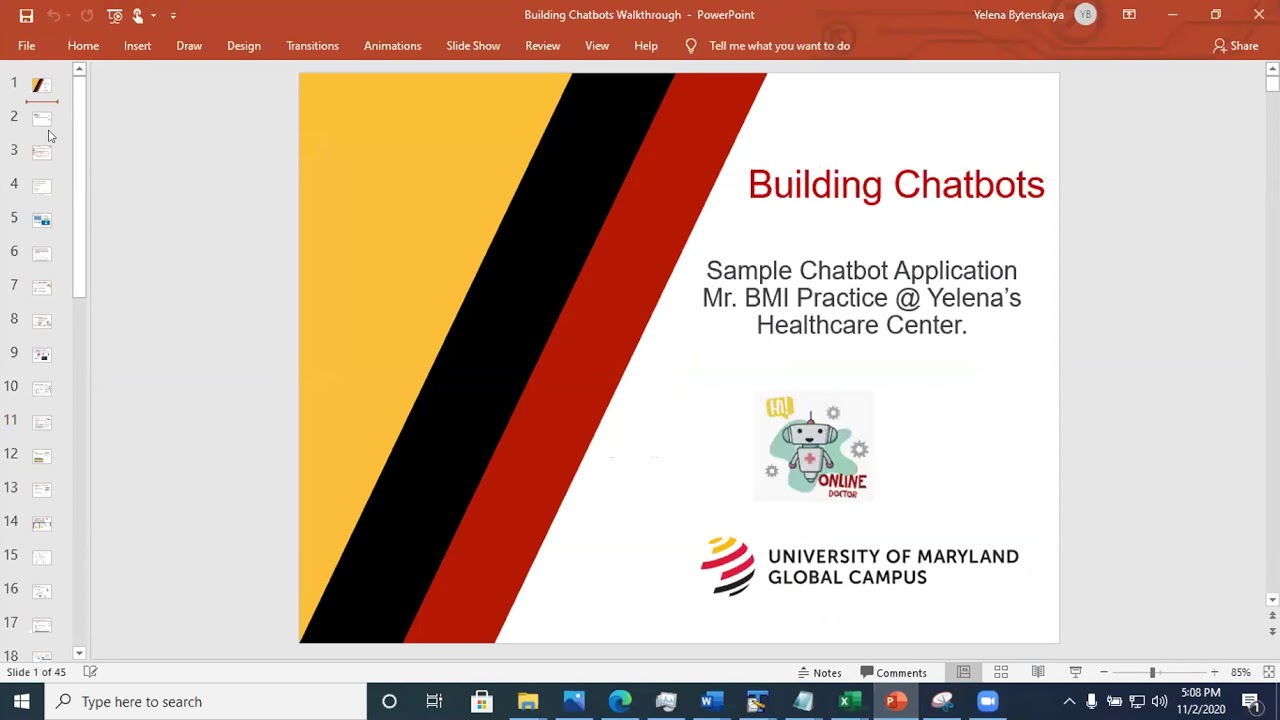Switch to Slide Sorter view
1280x720 pixels.
[1001, 672]
